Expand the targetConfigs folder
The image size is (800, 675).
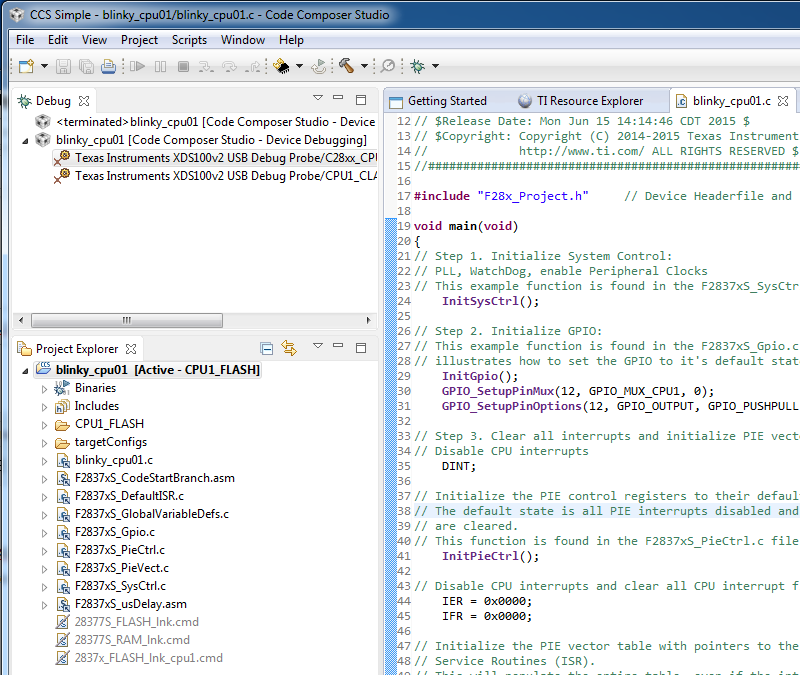pyautogui.click(x=44, y=443)
